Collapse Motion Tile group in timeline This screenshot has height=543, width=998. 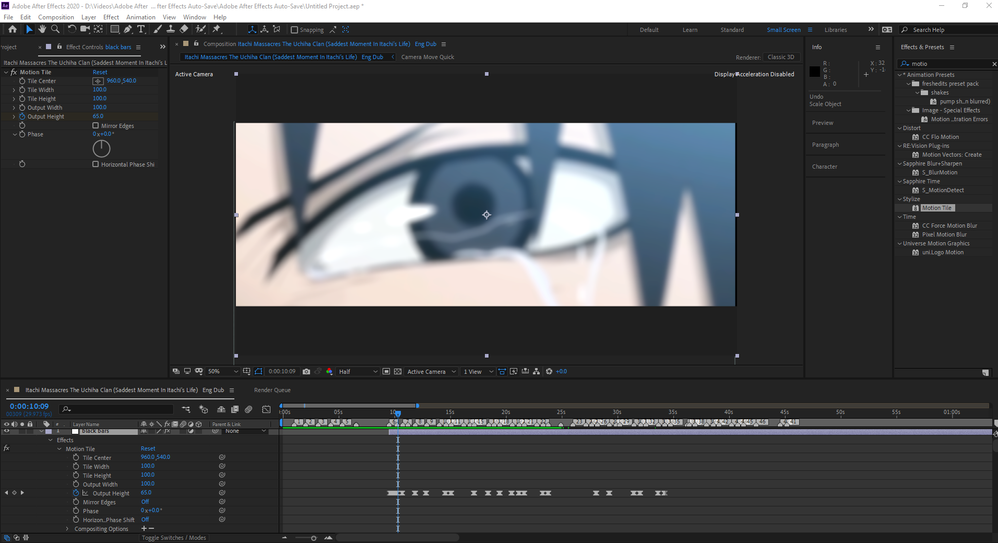tap(59, 449)
